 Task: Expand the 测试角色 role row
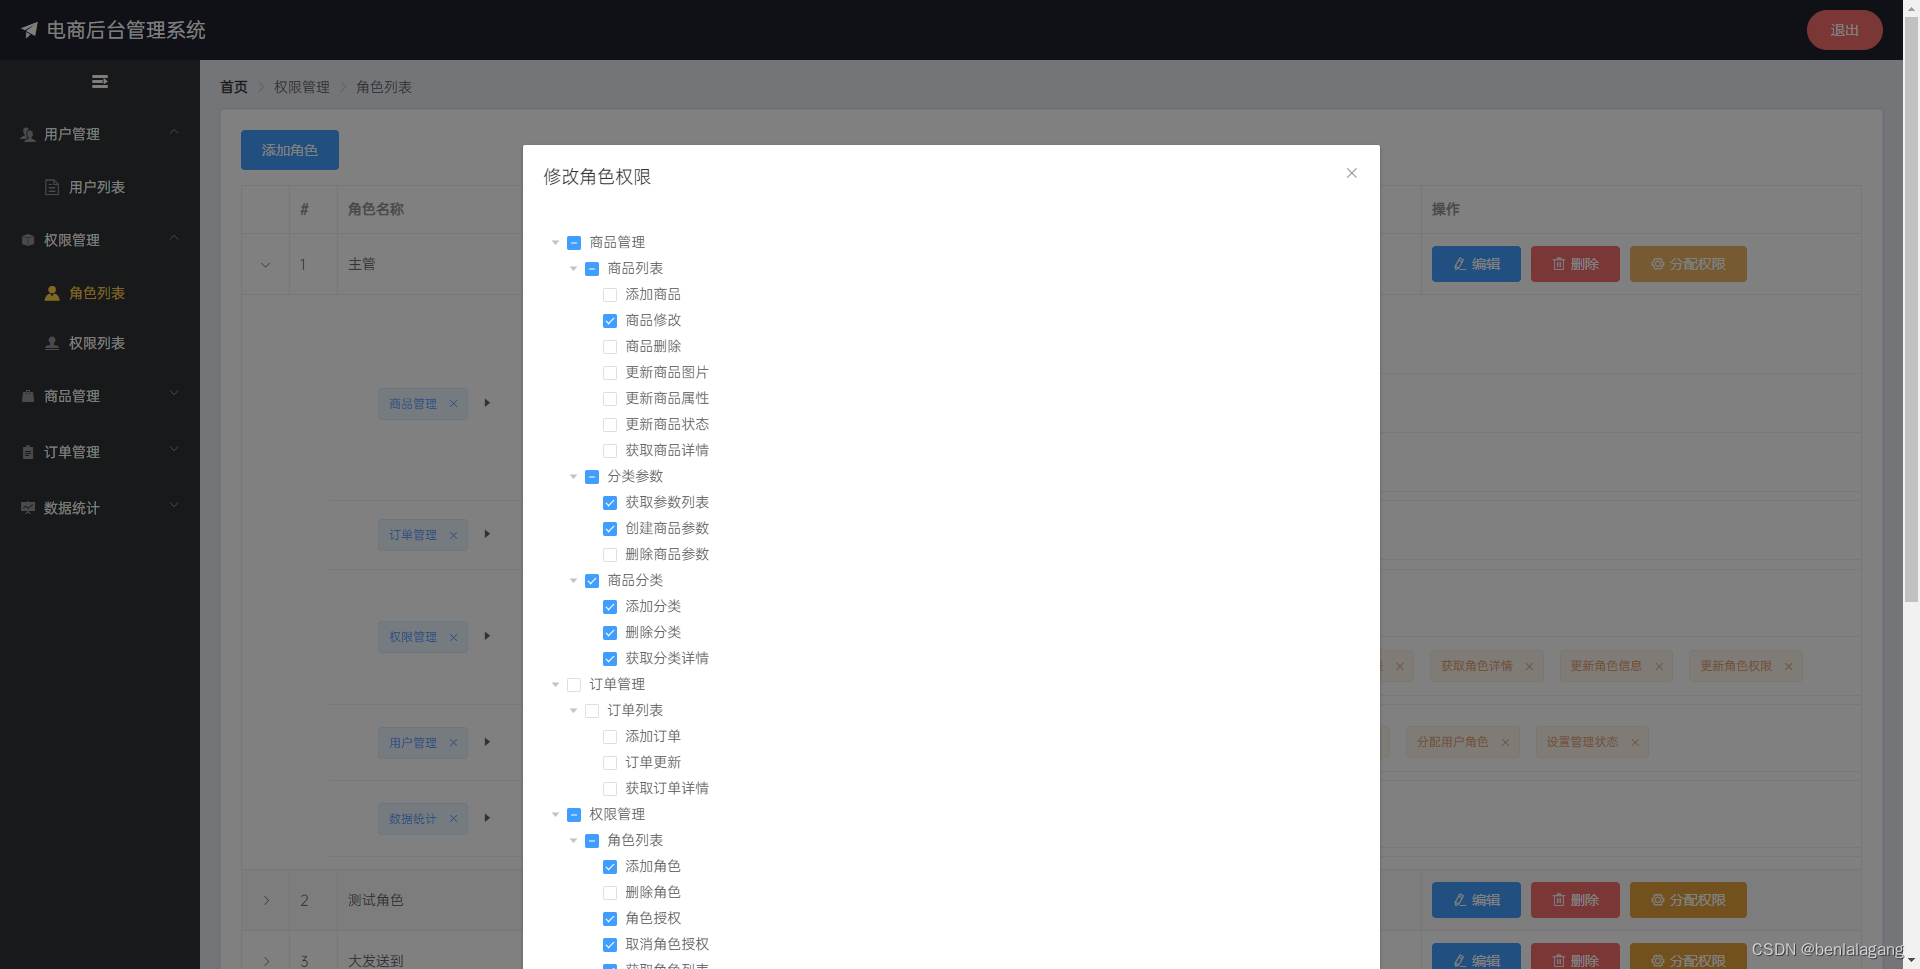click(x=266, y=901)
